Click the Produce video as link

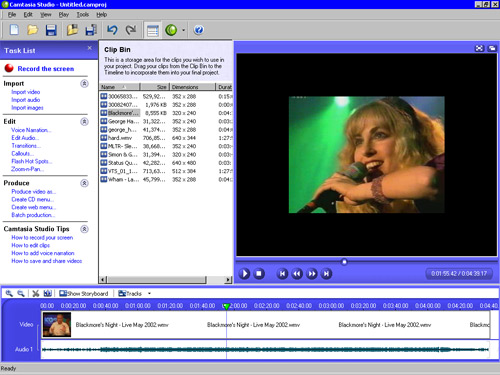[x=34, y=192]
